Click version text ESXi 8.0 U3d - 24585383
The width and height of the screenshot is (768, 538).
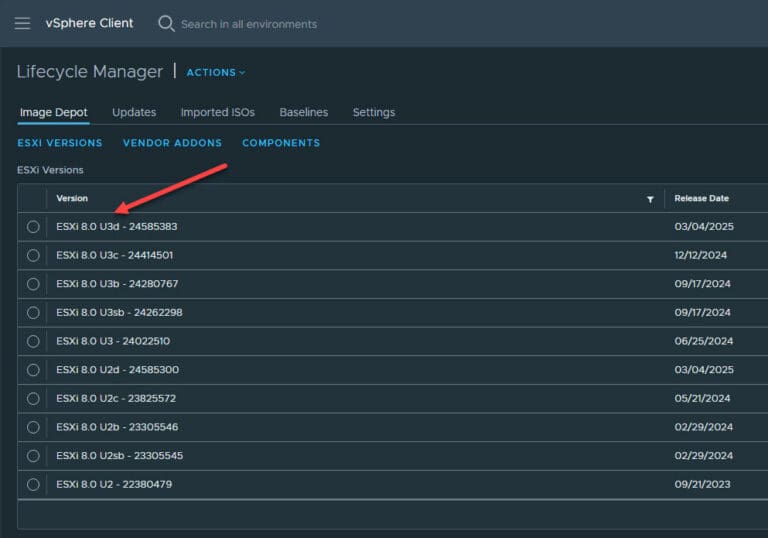click(x=117, y=226)
